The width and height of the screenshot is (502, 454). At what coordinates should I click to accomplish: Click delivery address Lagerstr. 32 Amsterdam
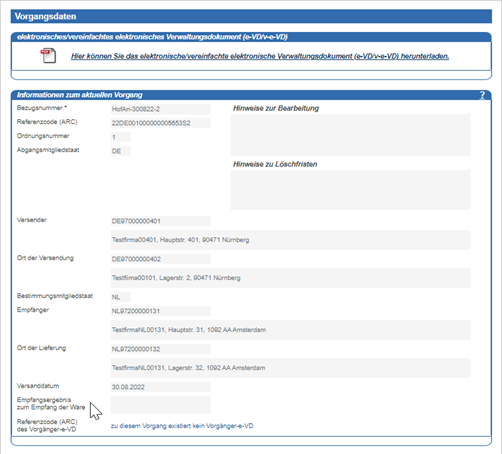pyautogui.click(x=291, y=368)
